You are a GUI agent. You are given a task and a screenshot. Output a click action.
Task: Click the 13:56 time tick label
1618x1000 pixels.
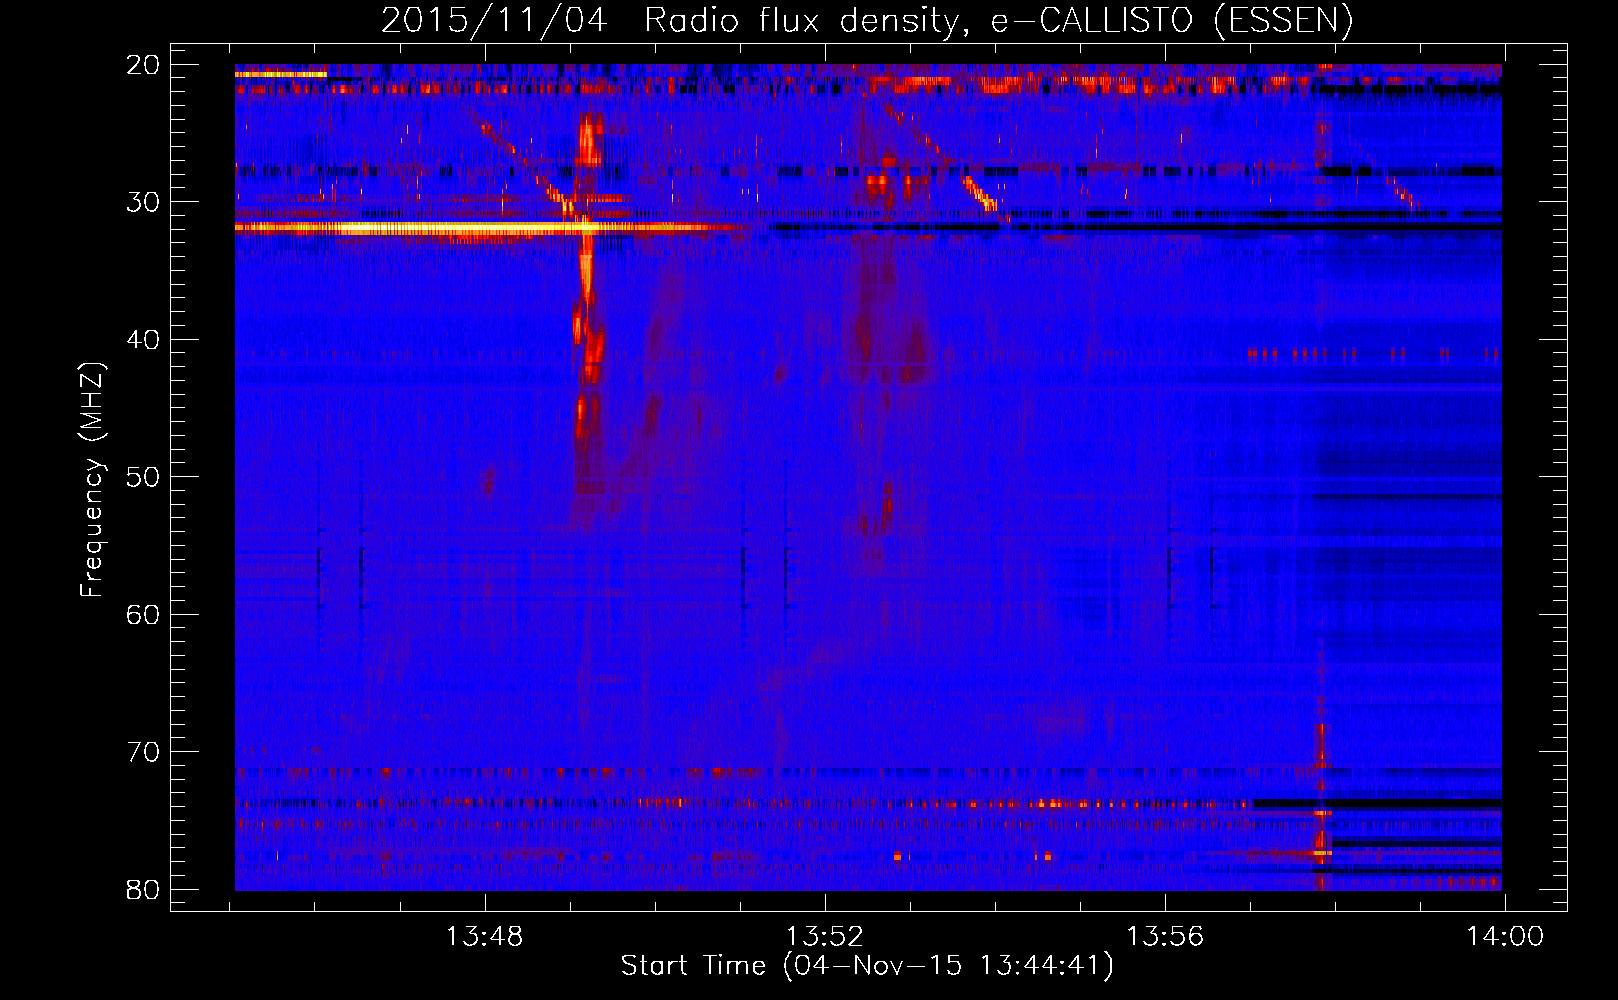click(x=1165, y=937)
